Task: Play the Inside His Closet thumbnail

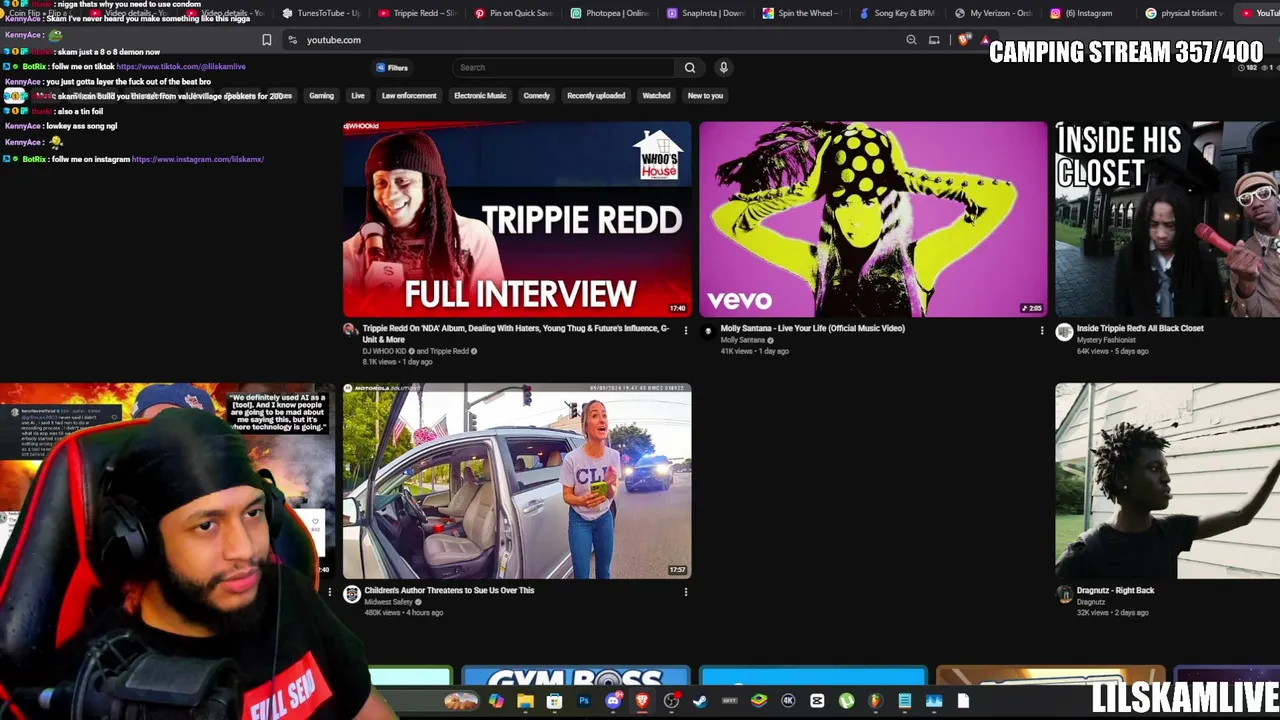Action: 1167,219
